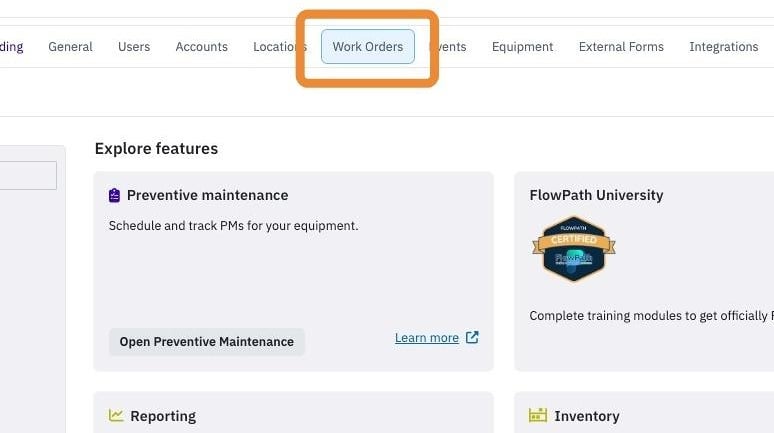Go to the Accounts tab

[201, 46]
